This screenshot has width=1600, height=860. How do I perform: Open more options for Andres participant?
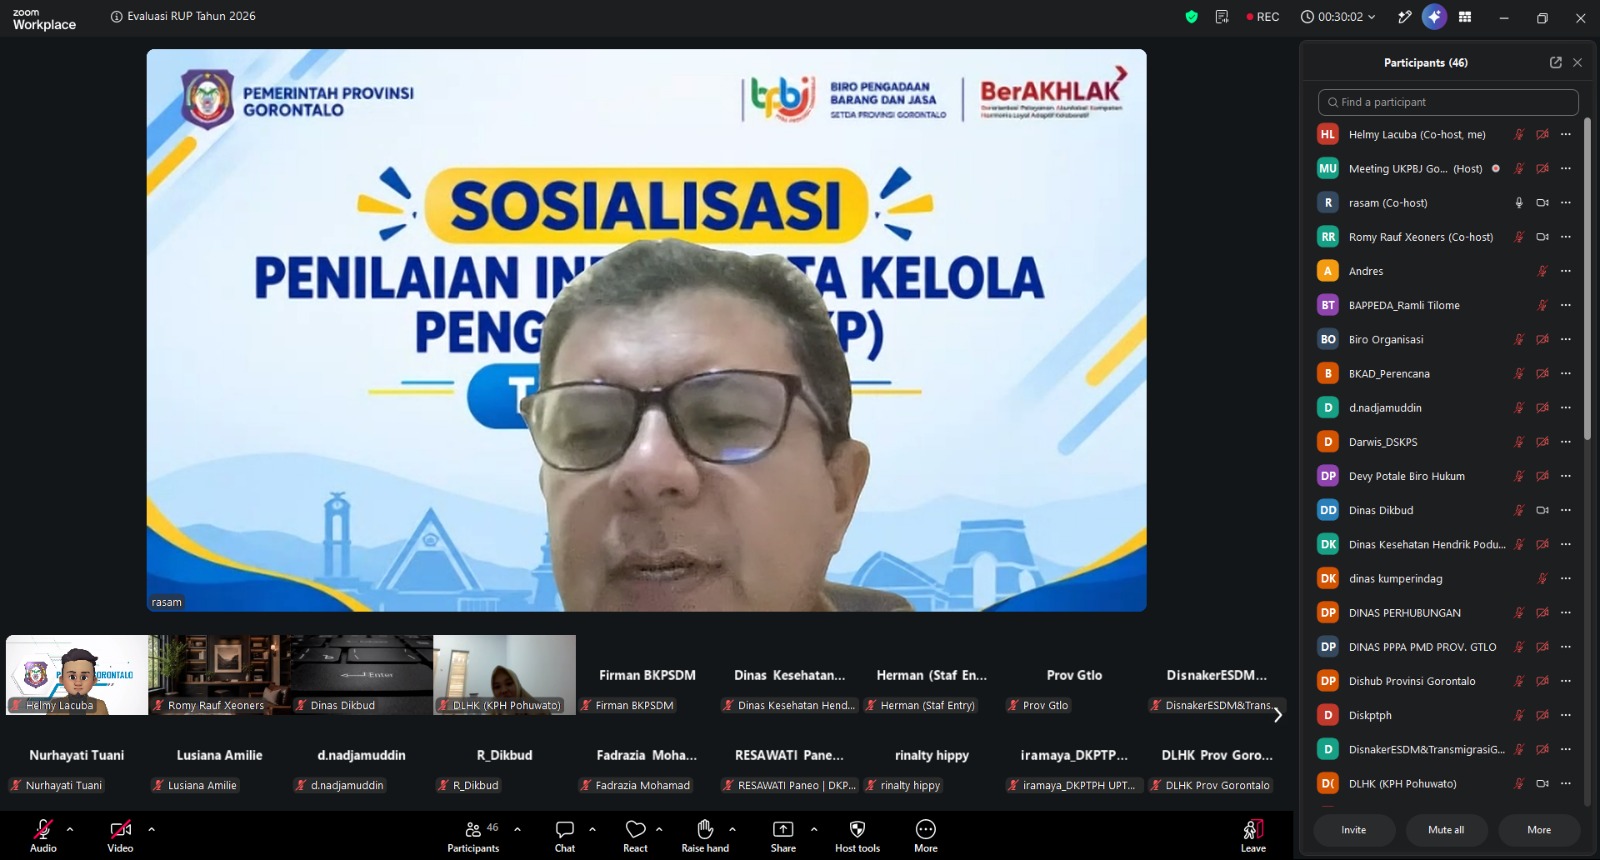(x=1566, y=271)
